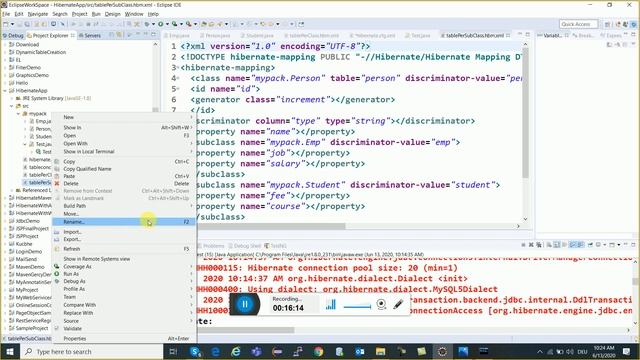Switch to the Debug view tab
Viewport: 640px width, 360px height.
[13, 36]
